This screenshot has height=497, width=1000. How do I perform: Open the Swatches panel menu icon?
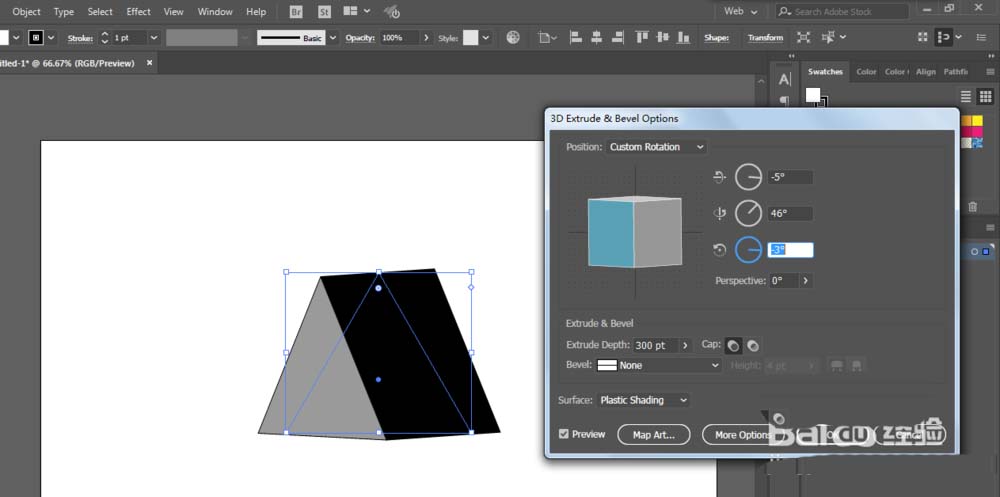coord(990,72)
